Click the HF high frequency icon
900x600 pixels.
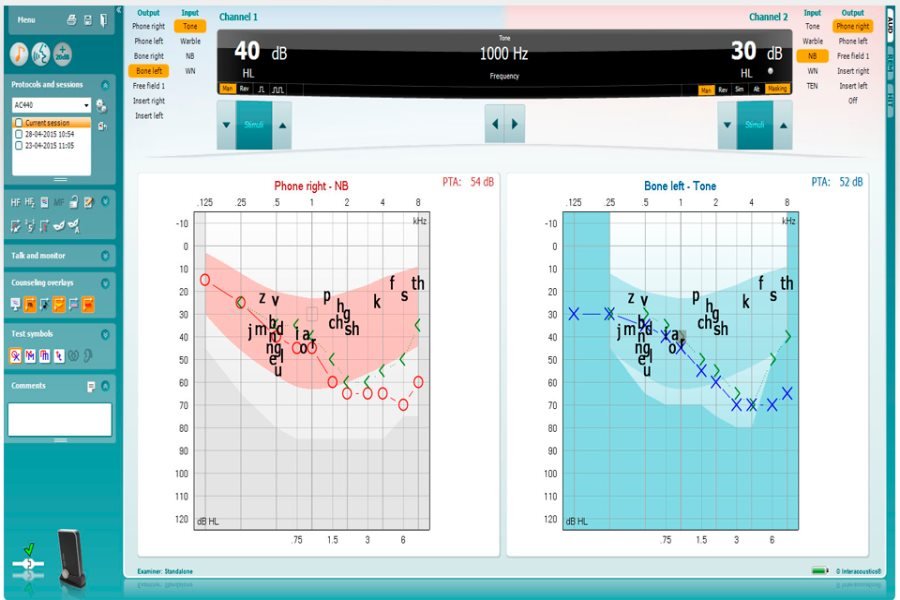[15, 203]
